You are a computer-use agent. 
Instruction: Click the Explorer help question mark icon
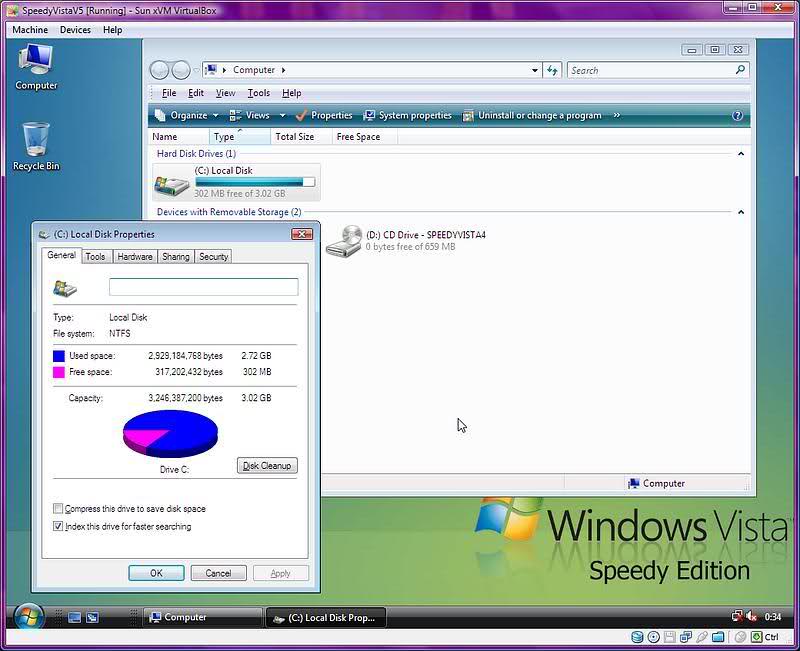tap(738, 115)
